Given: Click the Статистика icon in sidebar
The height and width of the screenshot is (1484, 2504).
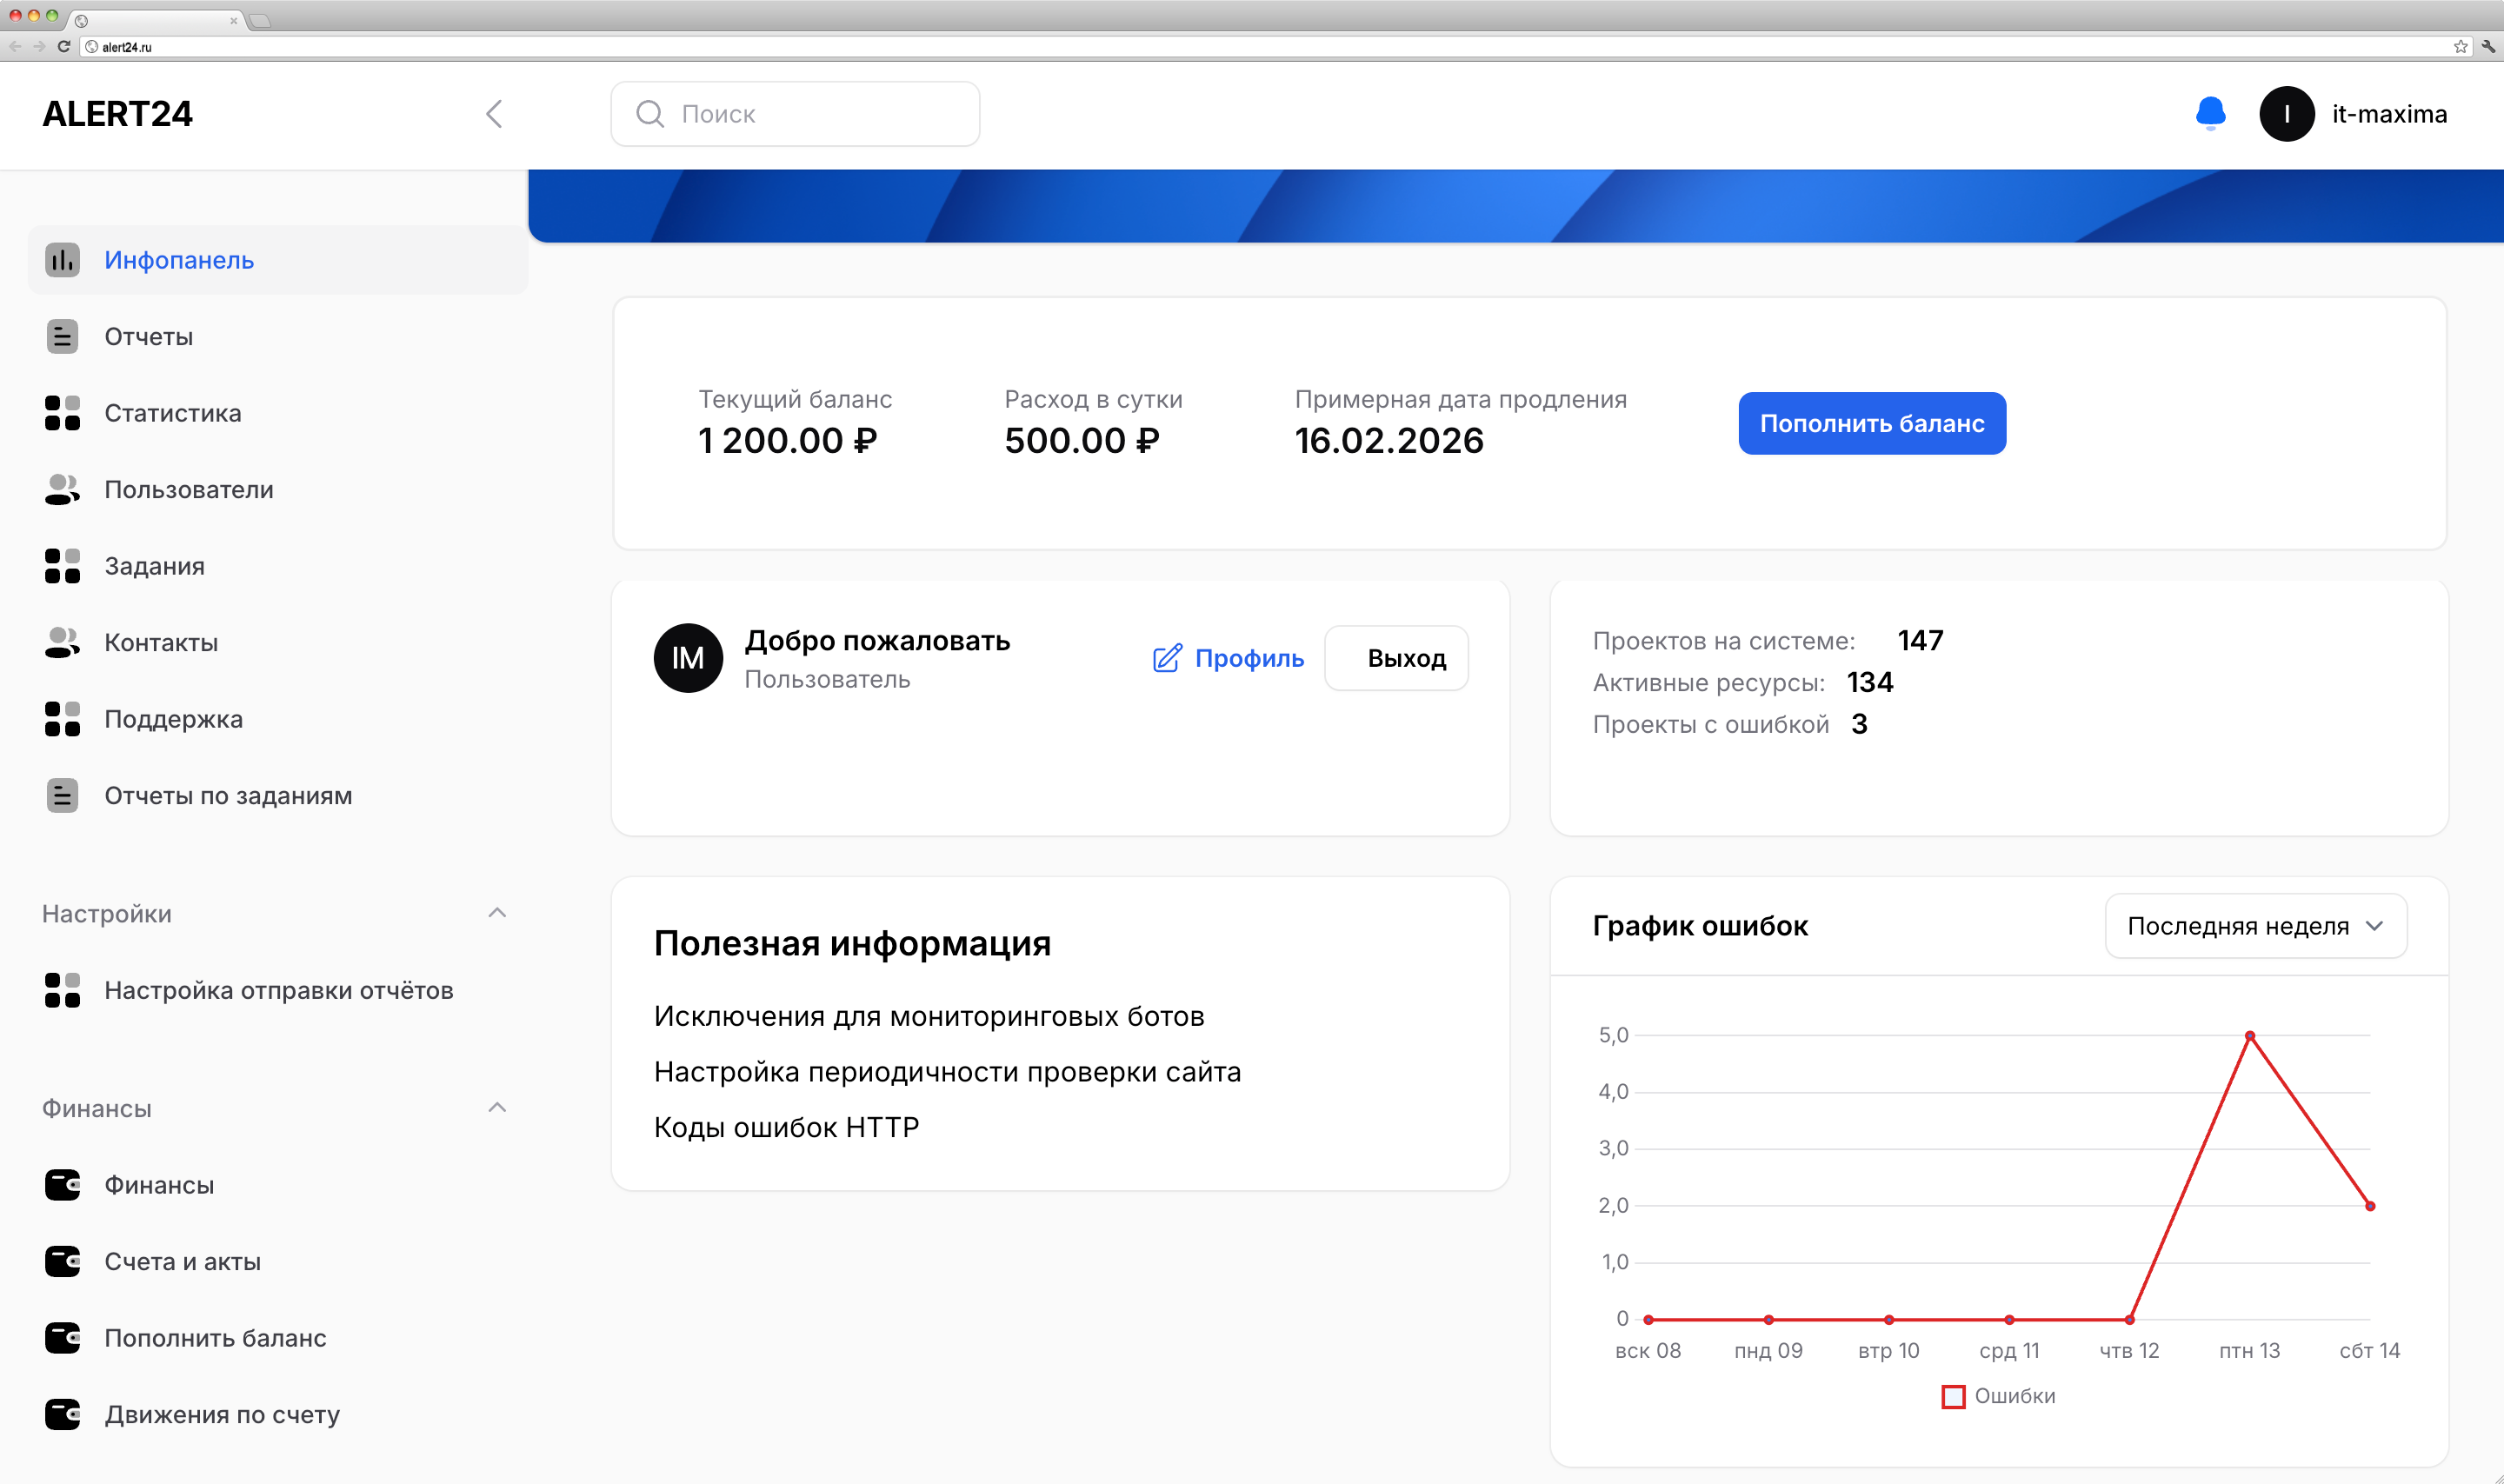Looking at the screenshot, I should tap(62, 413).
